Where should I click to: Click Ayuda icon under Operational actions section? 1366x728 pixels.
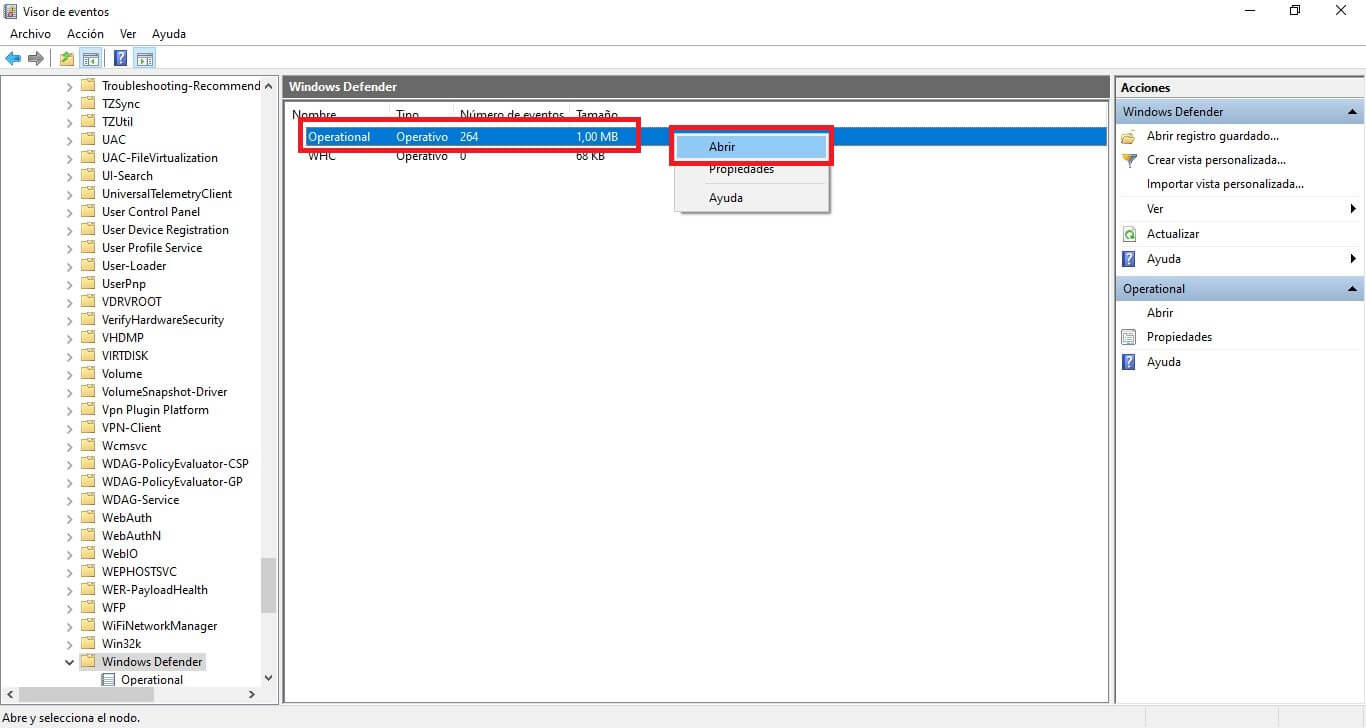click(x=1129, y=362)
